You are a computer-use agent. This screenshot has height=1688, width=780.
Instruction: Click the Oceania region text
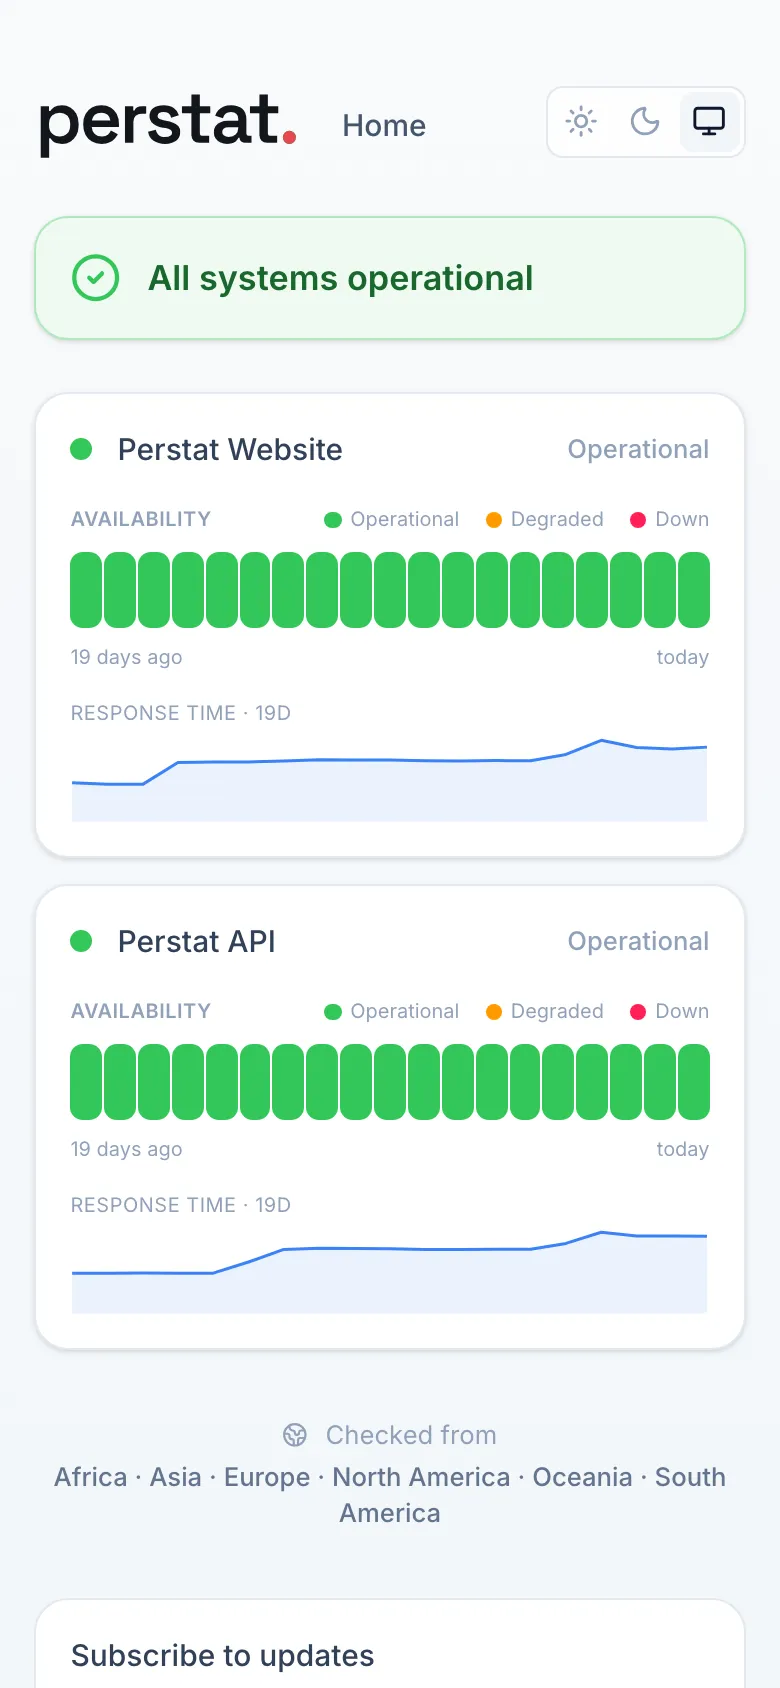pyautogui.click(x=583, y=1477)
